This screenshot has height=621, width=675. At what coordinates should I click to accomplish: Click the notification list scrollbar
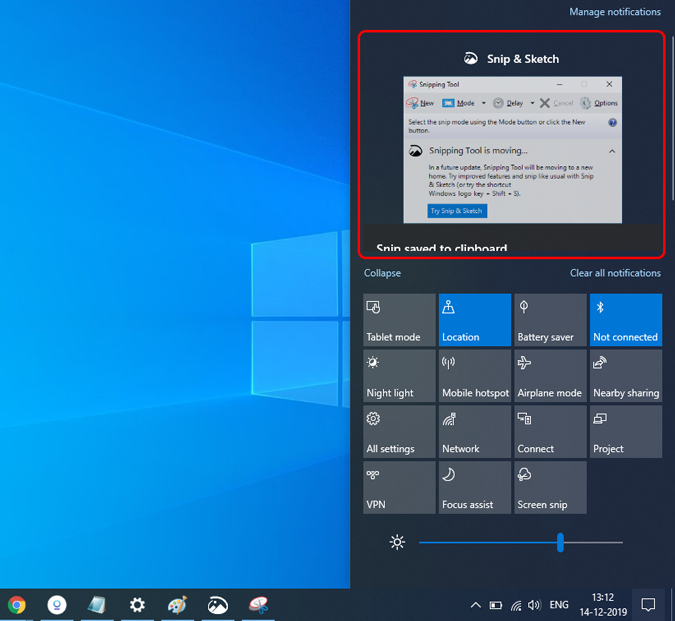click(672, 118)
